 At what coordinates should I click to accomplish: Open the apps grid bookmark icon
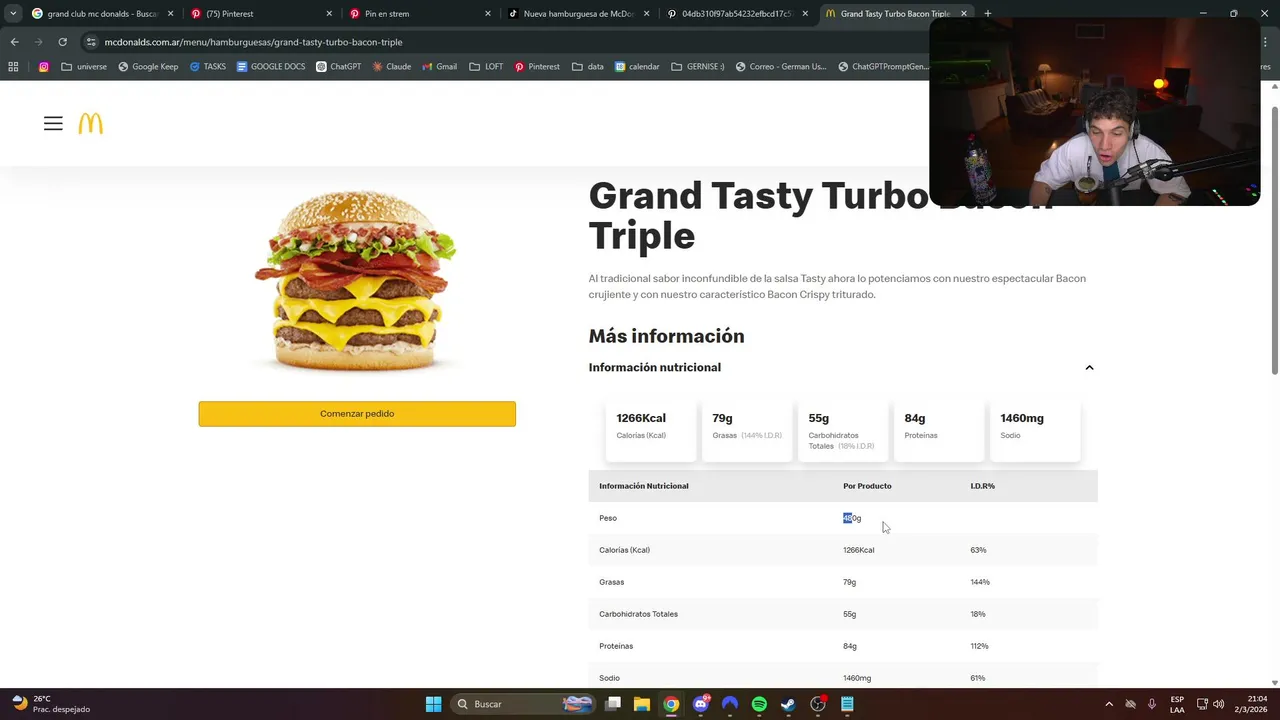[13, 67]
